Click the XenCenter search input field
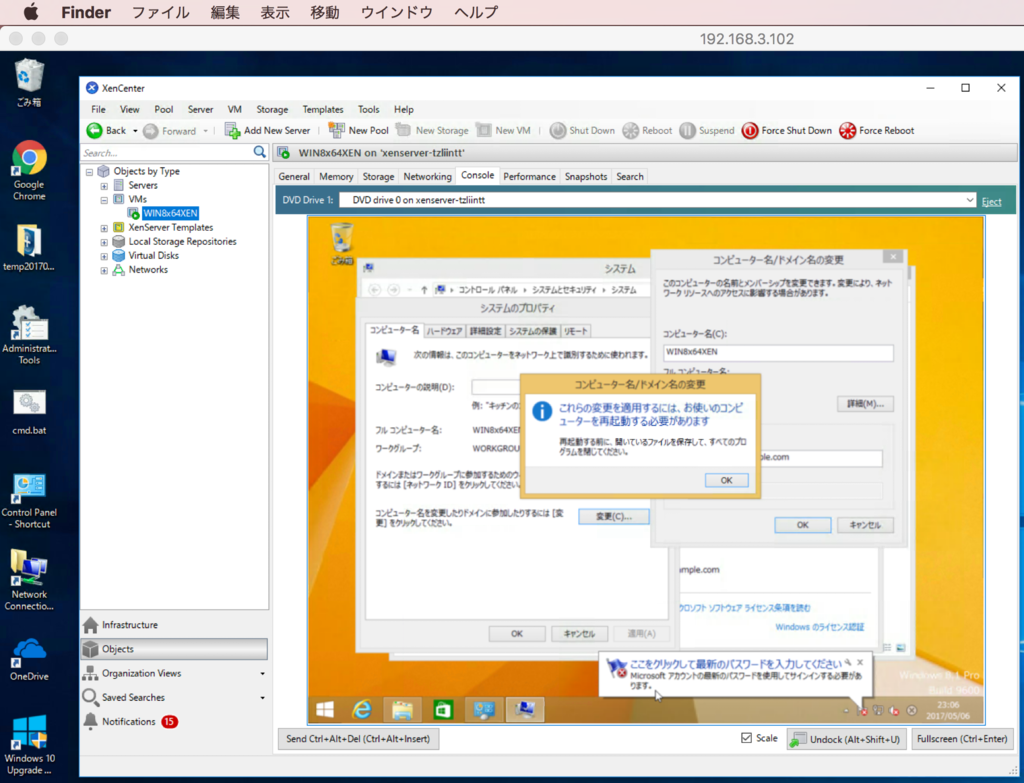Viewport: 1024px width, 783px height. click(167, 153)
